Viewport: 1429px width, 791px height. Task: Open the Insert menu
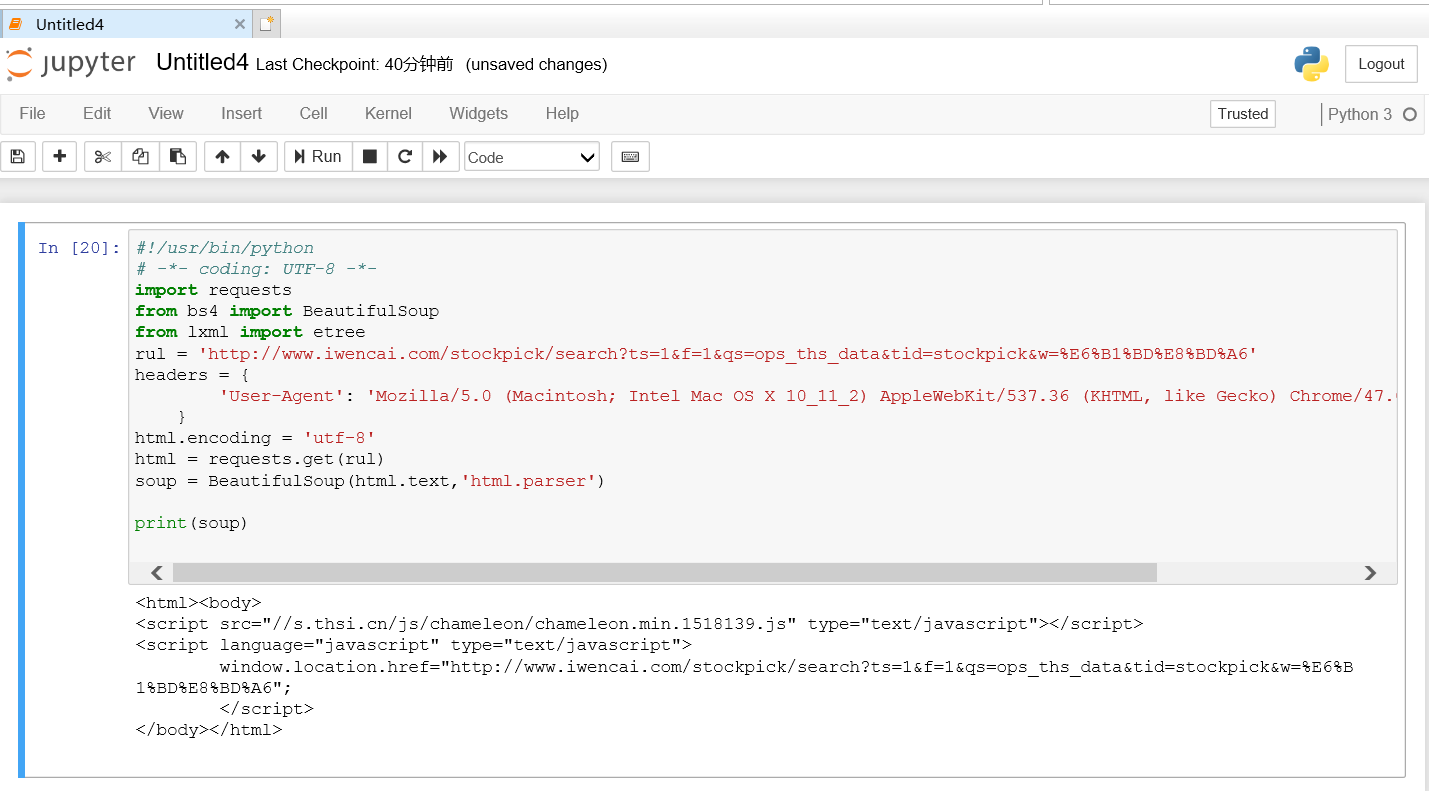tap(242, 114)
